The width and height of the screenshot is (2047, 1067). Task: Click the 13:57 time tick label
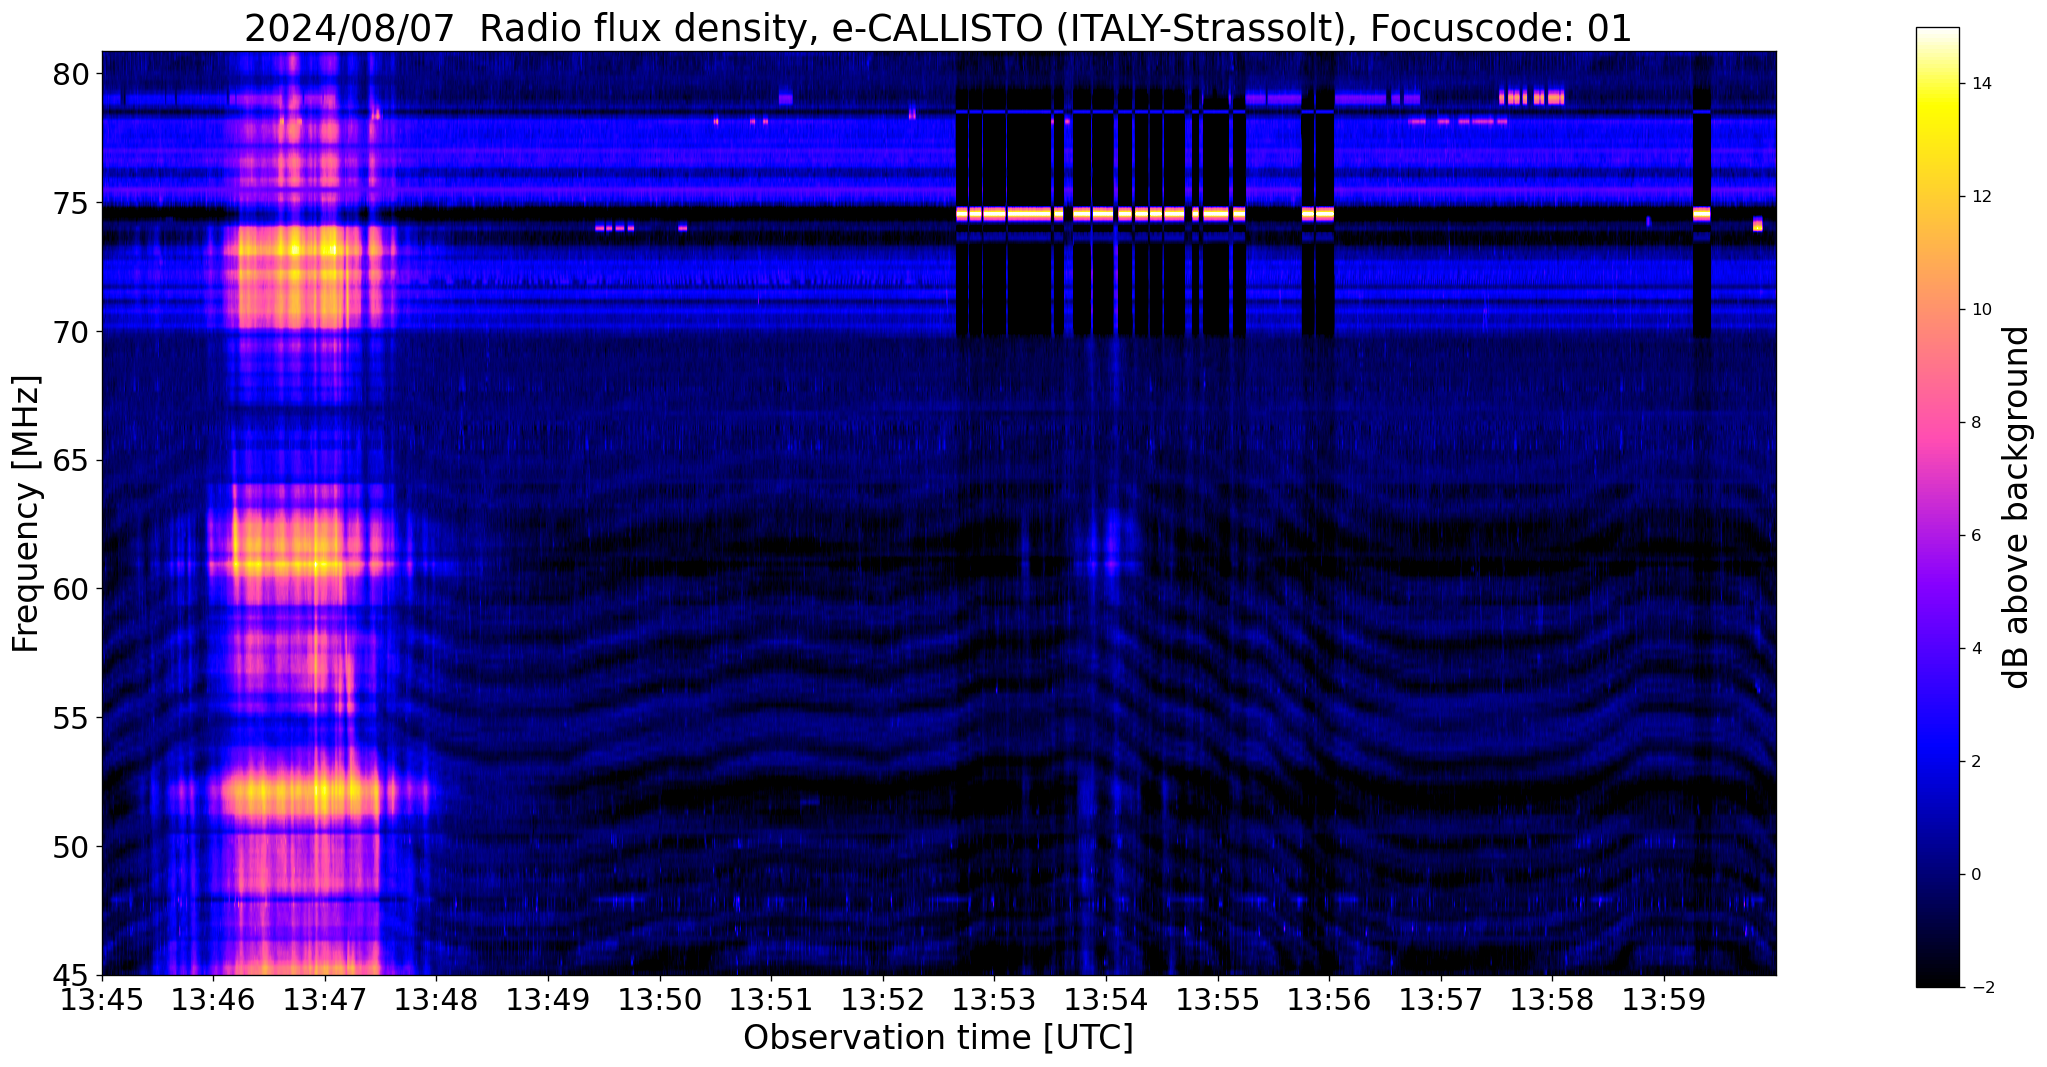(x=1441, y=999)
